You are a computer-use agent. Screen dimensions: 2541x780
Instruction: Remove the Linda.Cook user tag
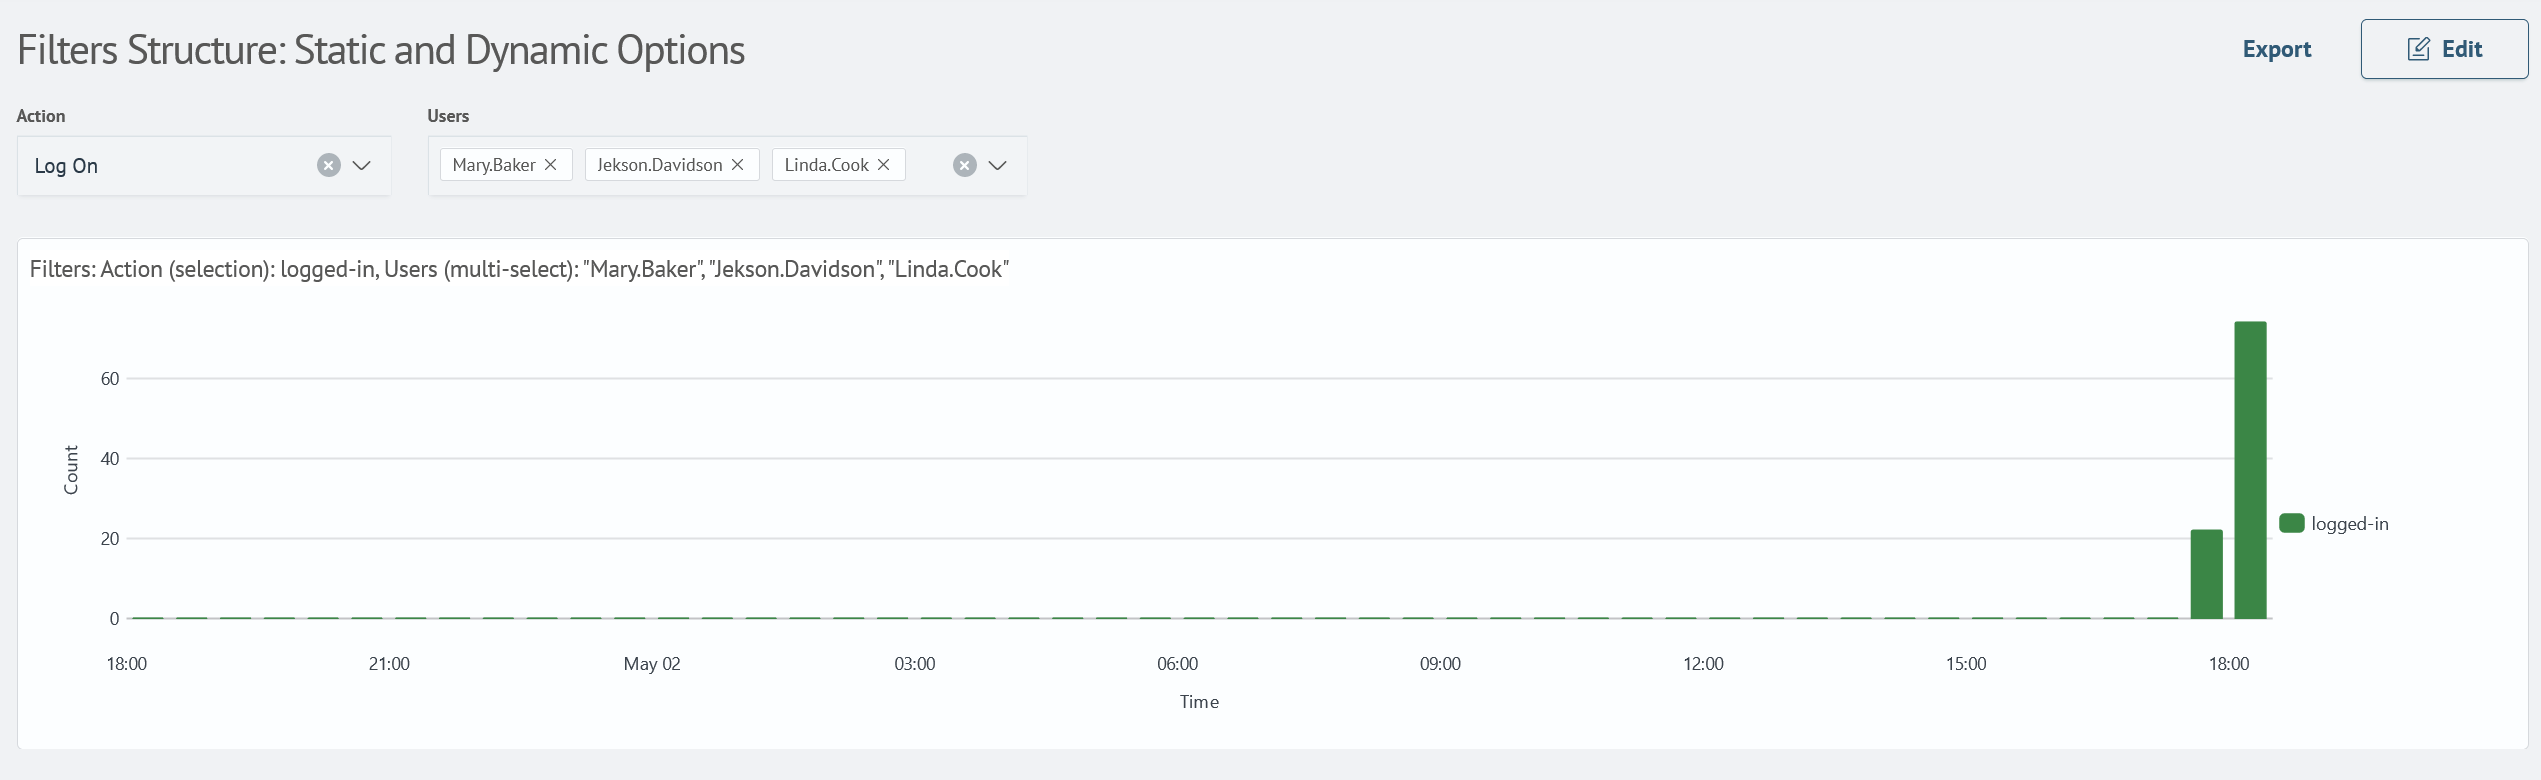[883, 164]
